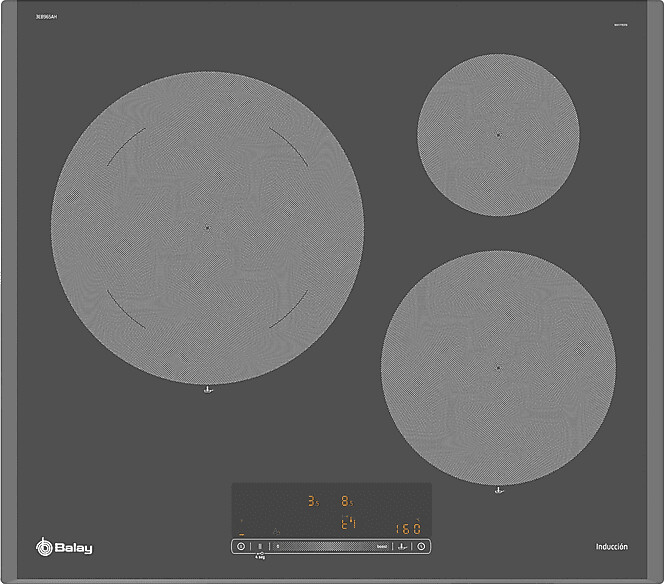This screenshot has width=664, height=584.
Task: Select the bottom-right cooking zone
Action: click(x=498, y=367)
